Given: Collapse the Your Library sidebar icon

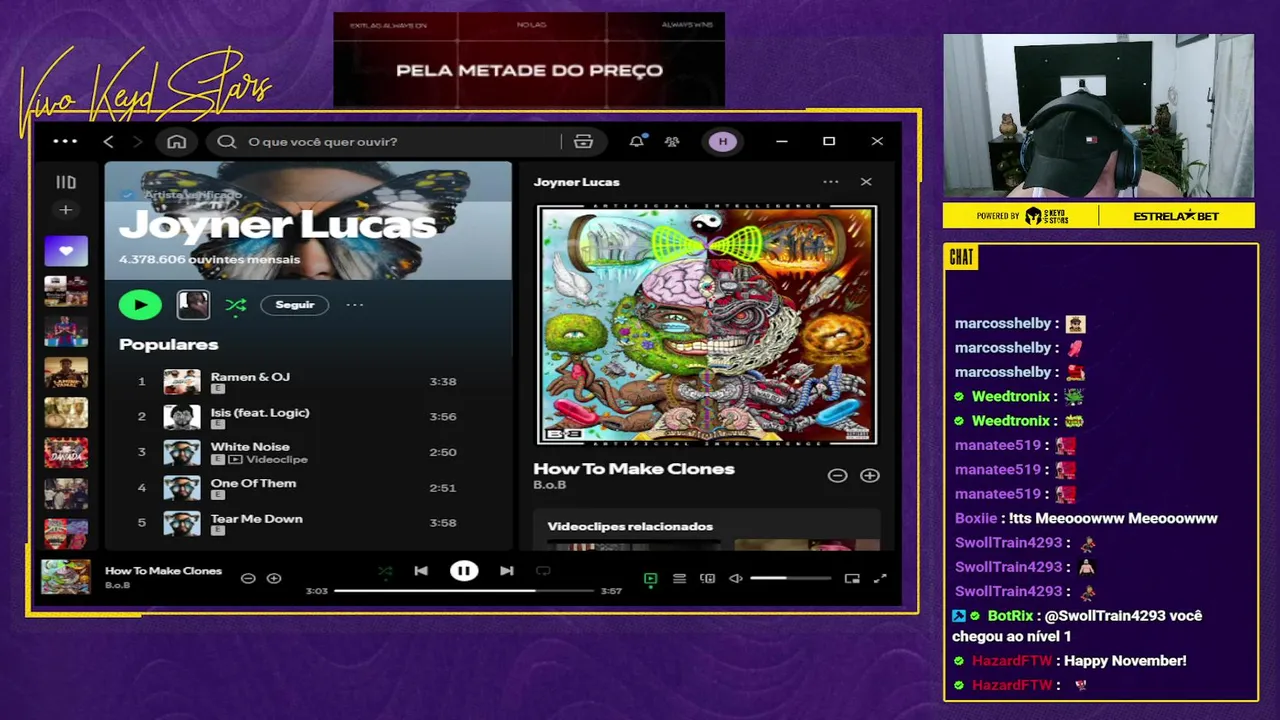Looking at the screenshot, I should pos(66,182).
